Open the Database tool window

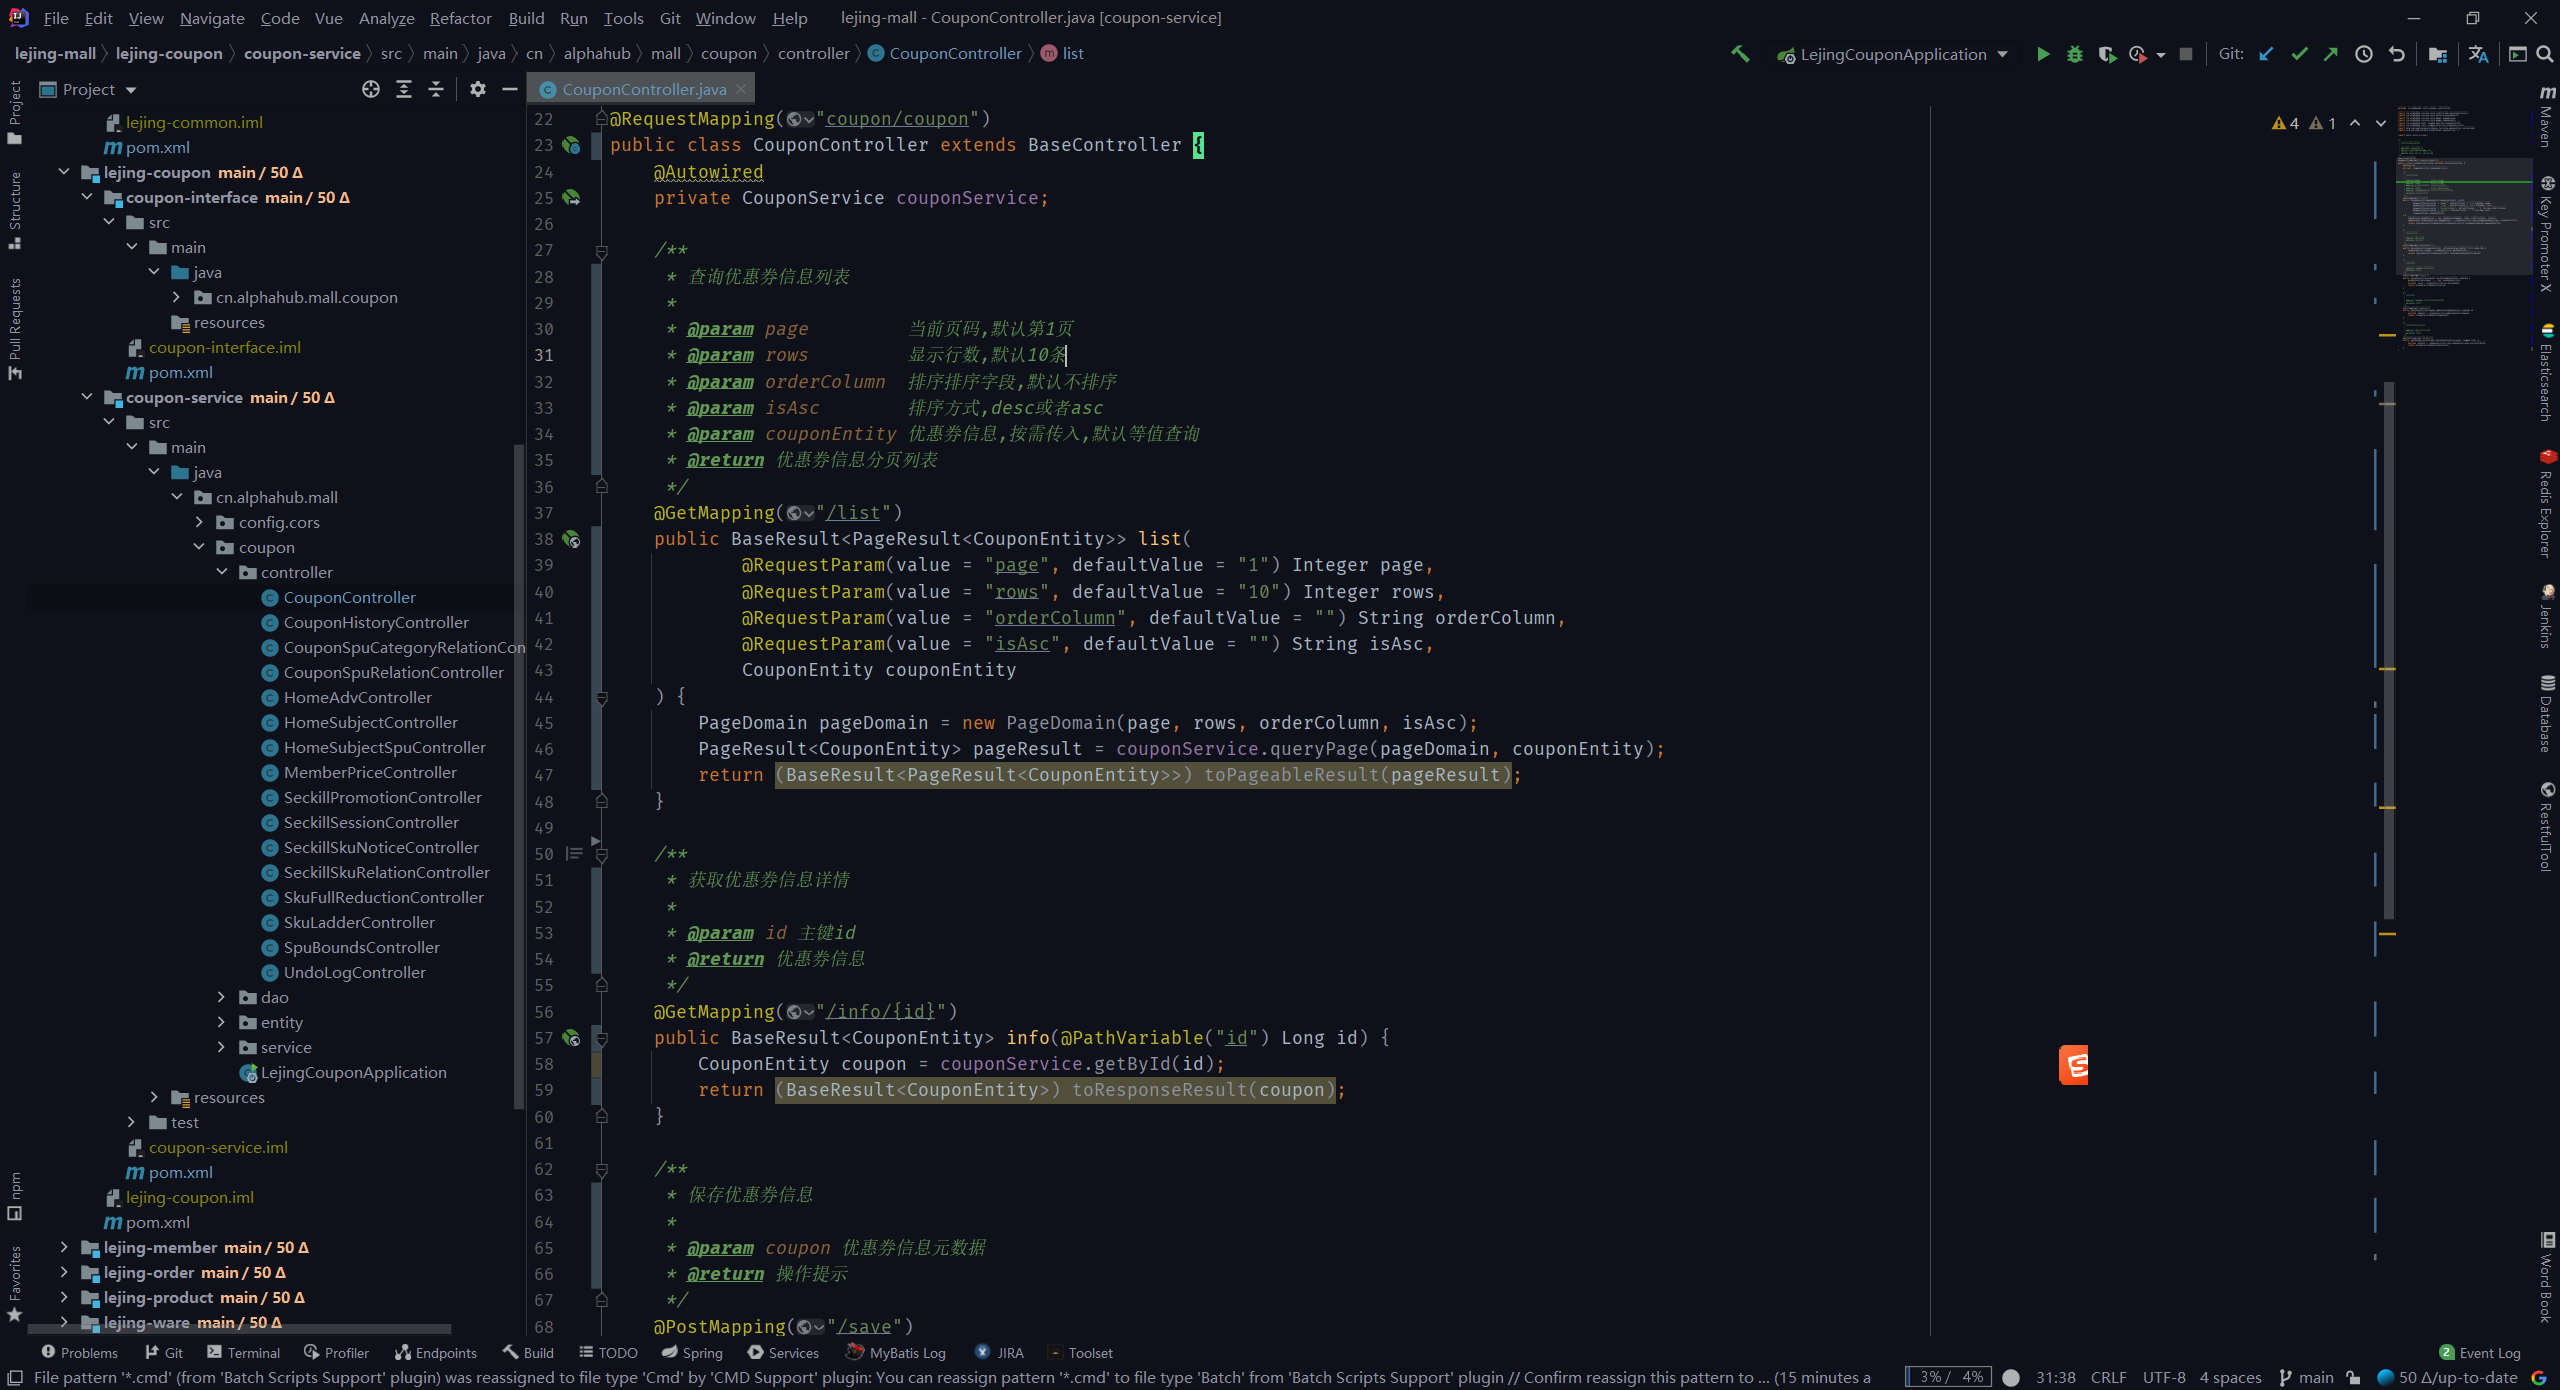click(x=2547, y=713)
